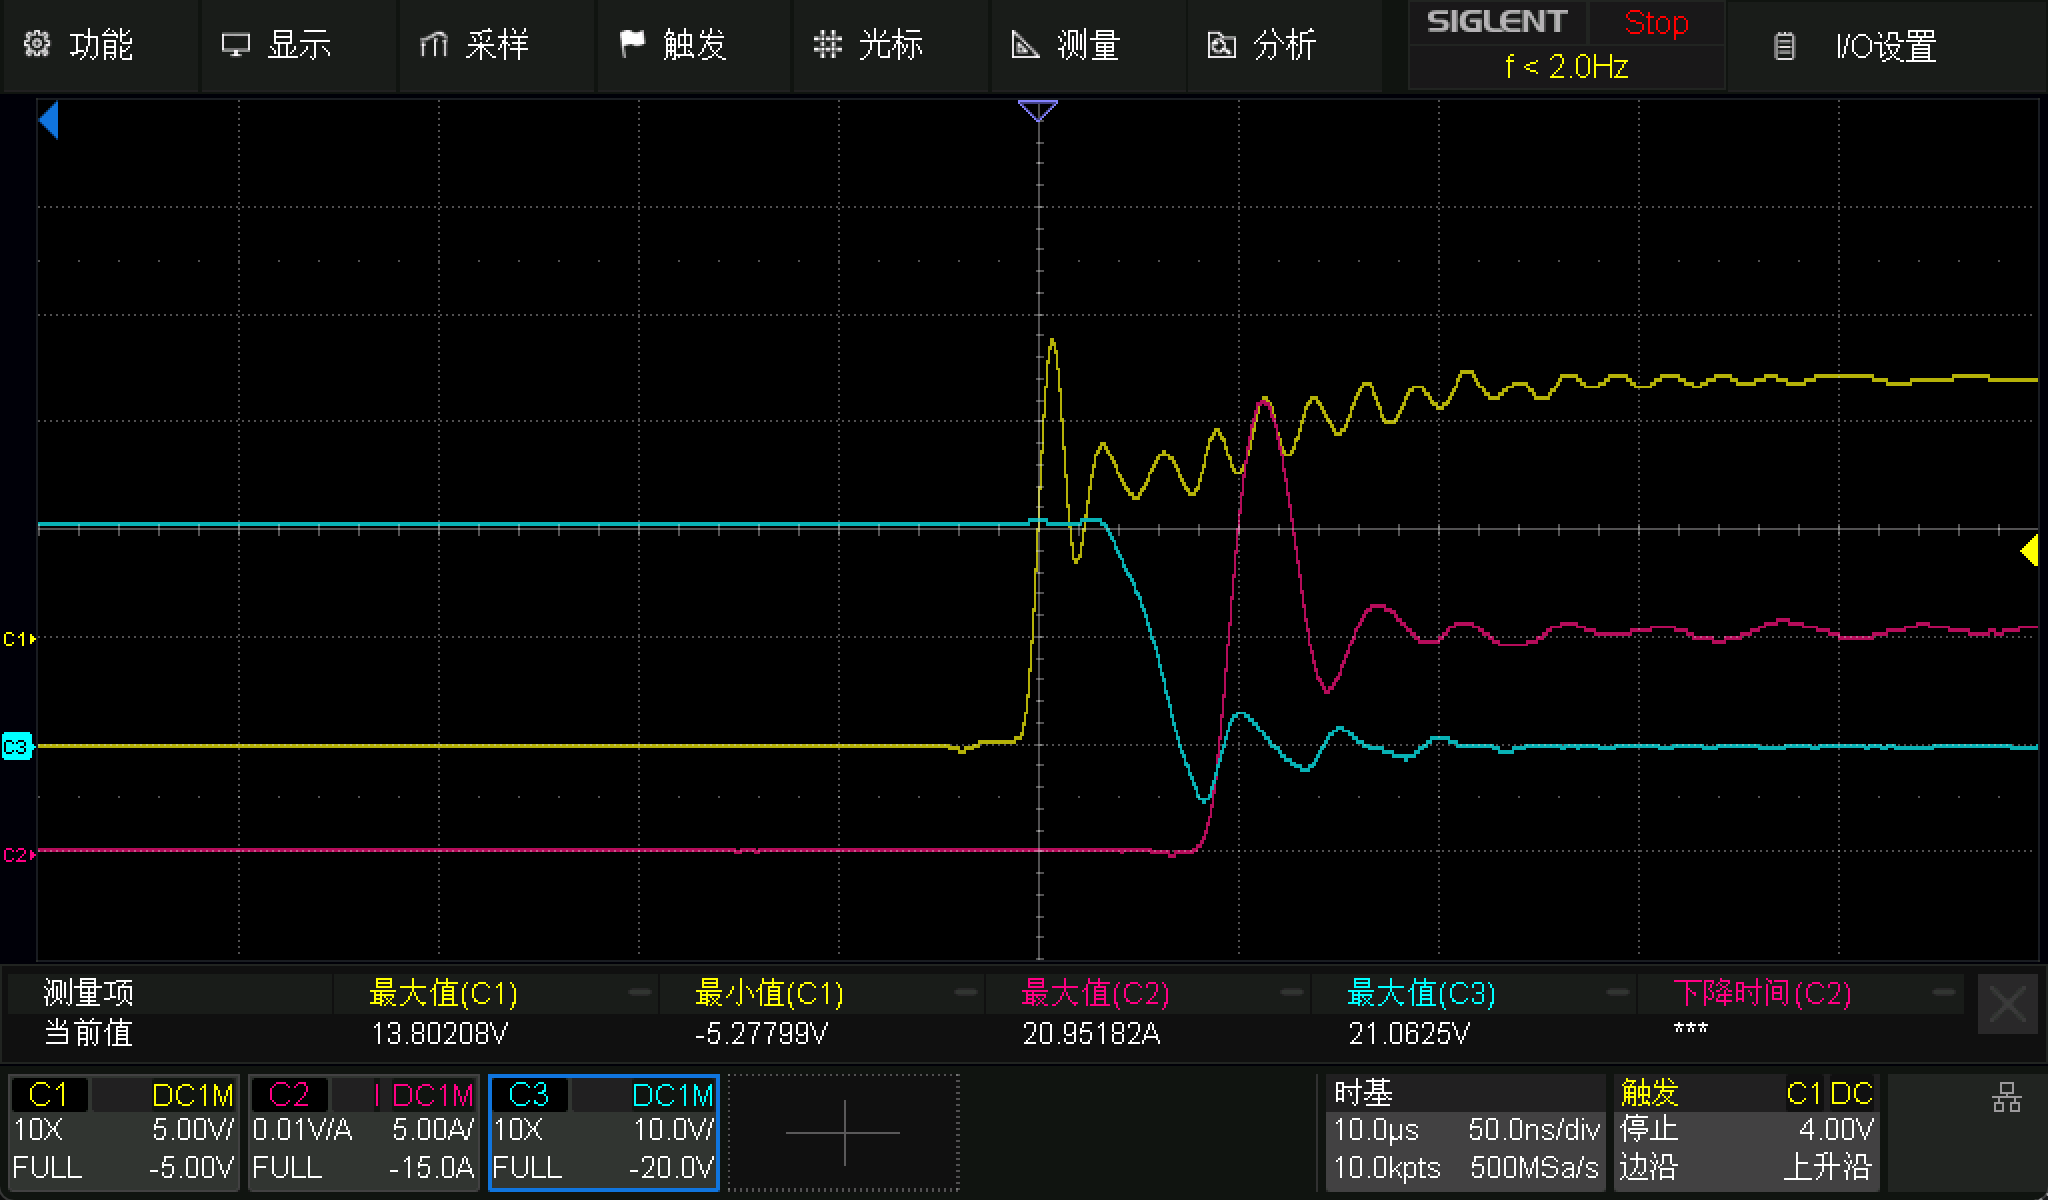The image size is (2048, 1200).
Task: Open the 触发 trigger settings box
Action: coord(1746,1132)
